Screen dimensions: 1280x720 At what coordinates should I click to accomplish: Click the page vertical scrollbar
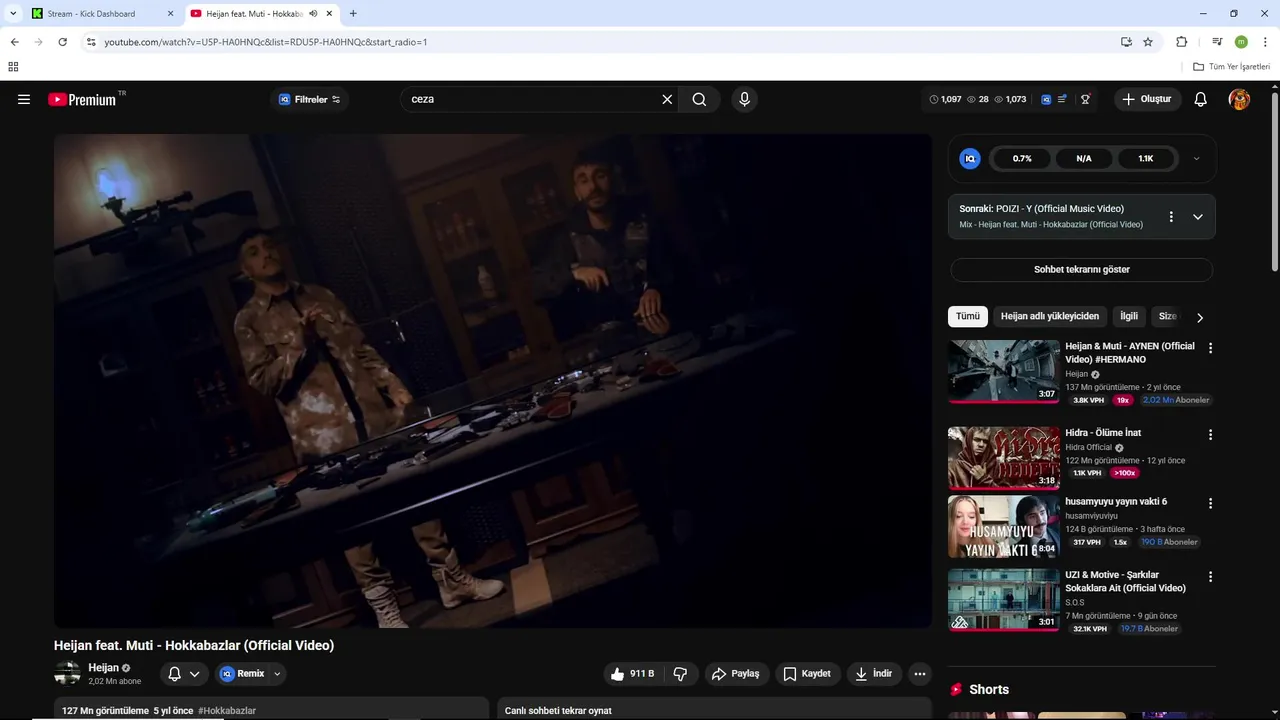pyautogui.click(x=1274, y=180)
